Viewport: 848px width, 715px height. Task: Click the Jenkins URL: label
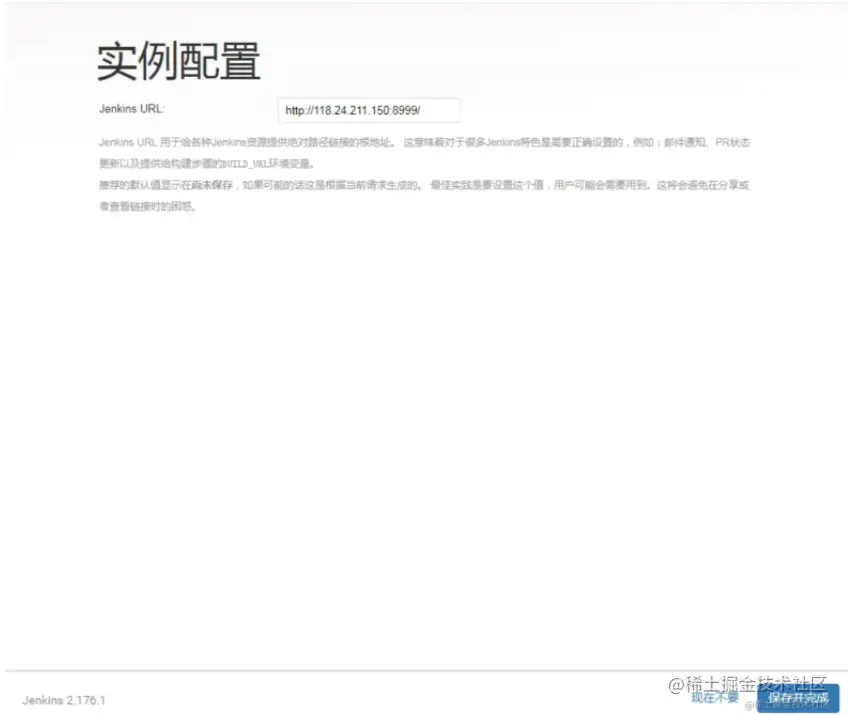131,109
